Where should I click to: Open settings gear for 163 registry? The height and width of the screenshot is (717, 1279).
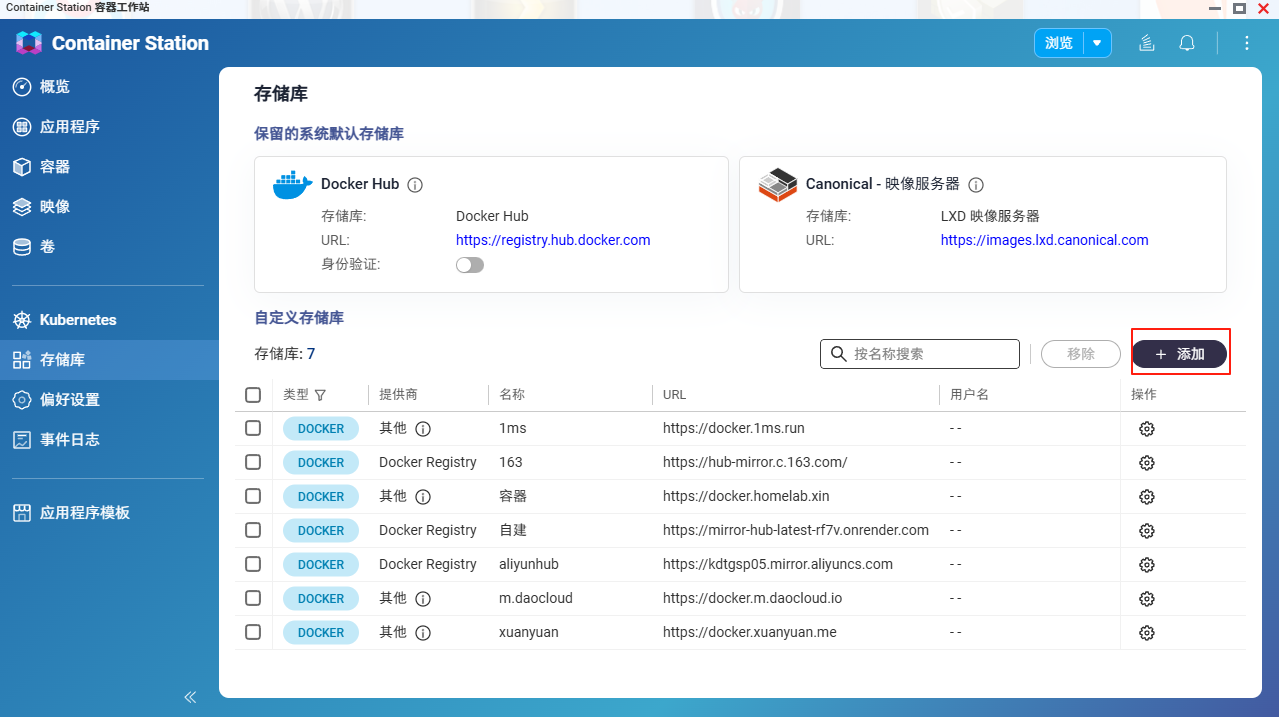click(x=1147, y=463)
